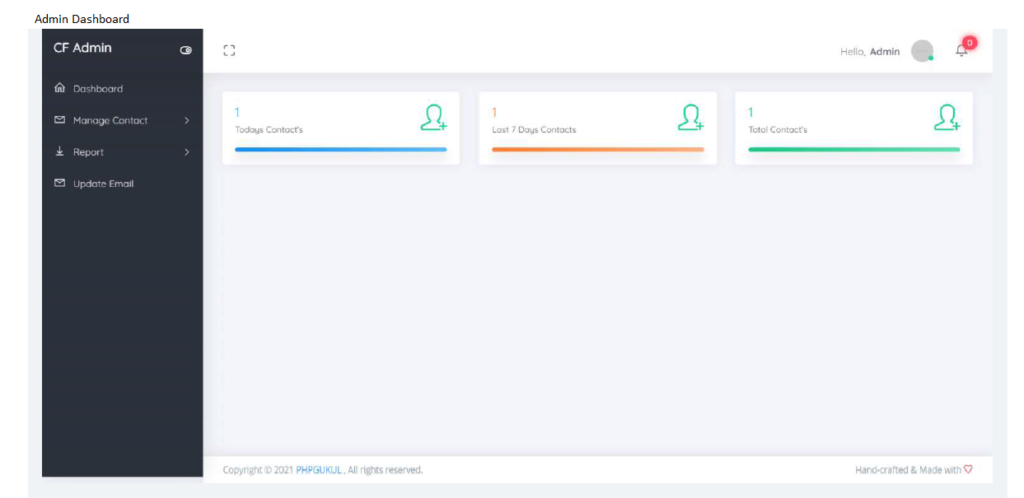Click the Hello, Admin greeting text
Image resolution: width=1024 pixels, height=498 pixels.
pyautogui.click(x=870, y=52)
